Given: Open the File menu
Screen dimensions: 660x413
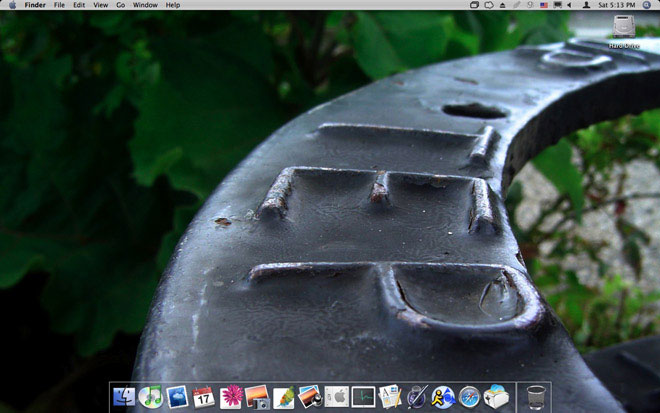Looking at the screenshot, I should (x=59, y=5).
